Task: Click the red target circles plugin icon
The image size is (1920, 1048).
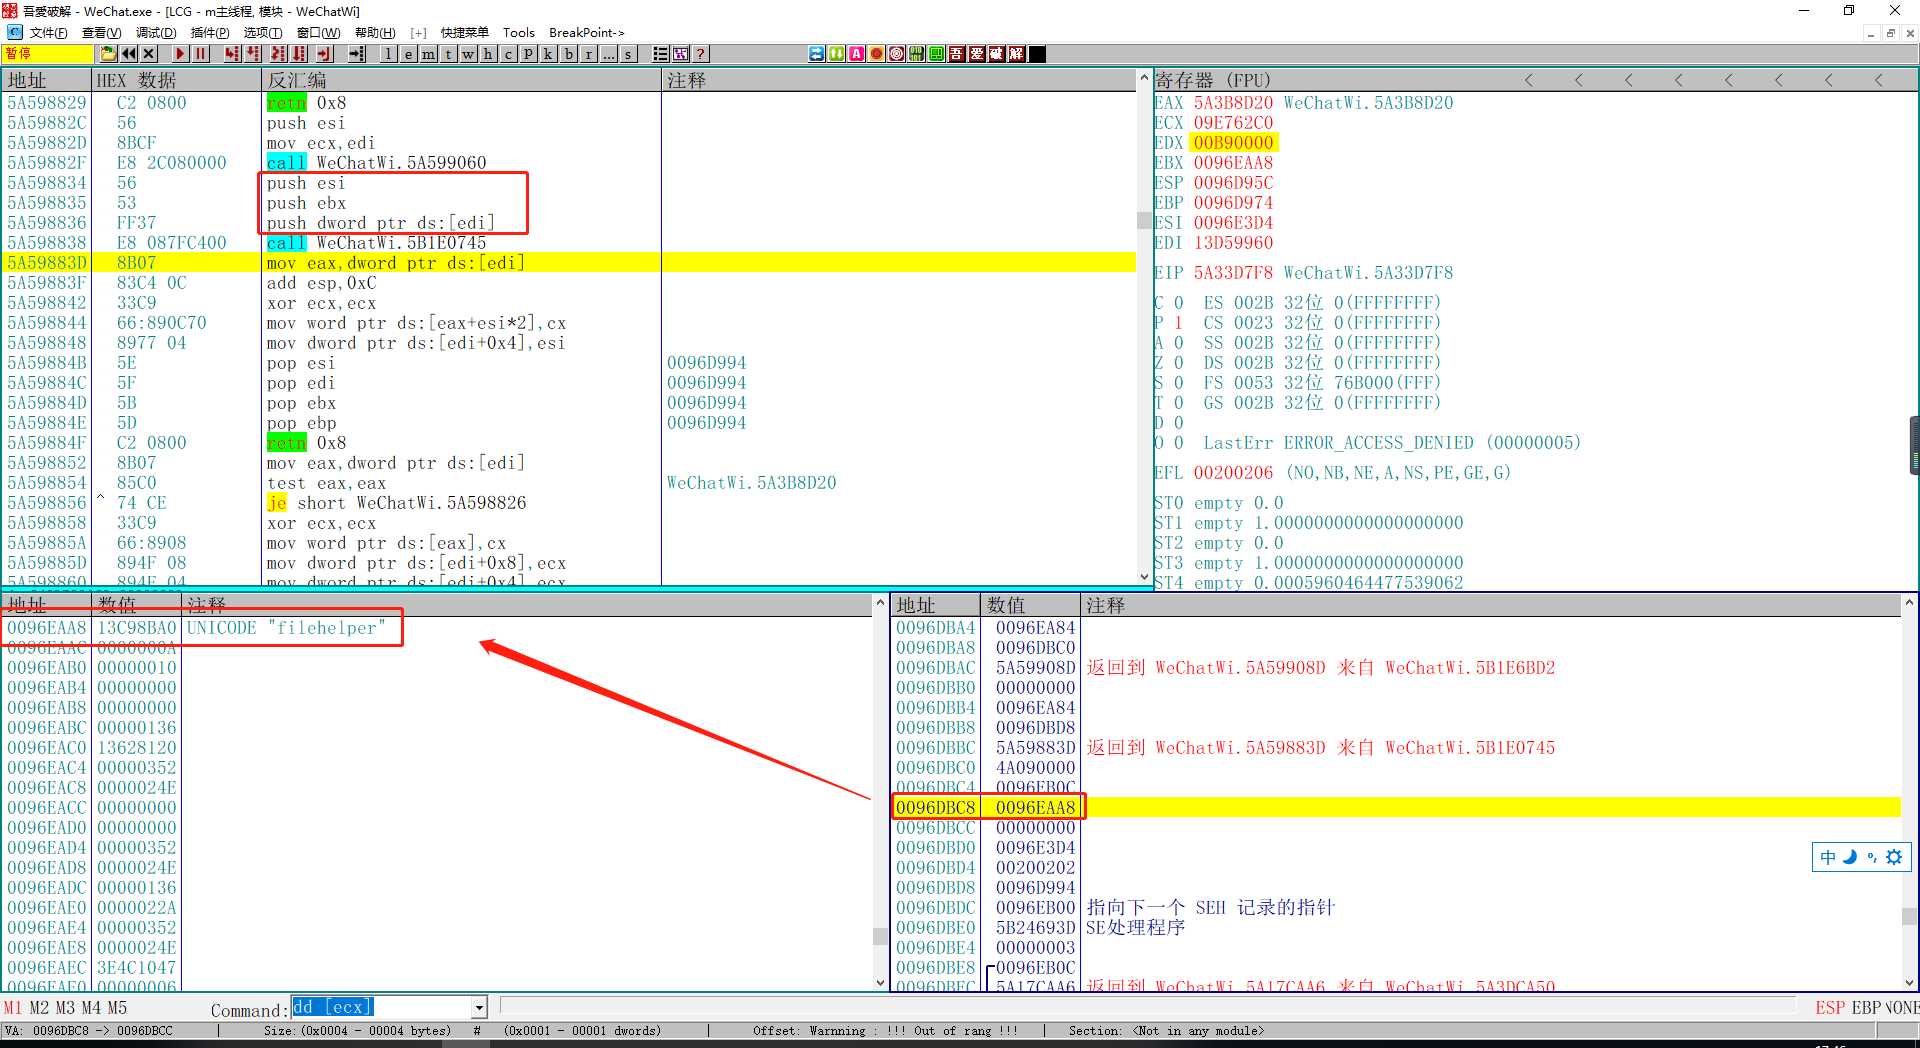Action: click(897, 54)
